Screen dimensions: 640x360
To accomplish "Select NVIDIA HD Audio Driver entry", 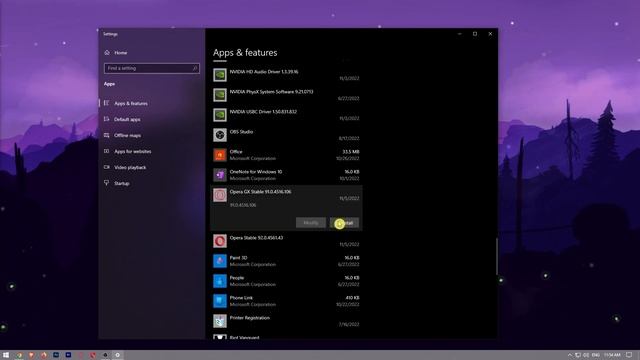I will [x=286, y=75].
